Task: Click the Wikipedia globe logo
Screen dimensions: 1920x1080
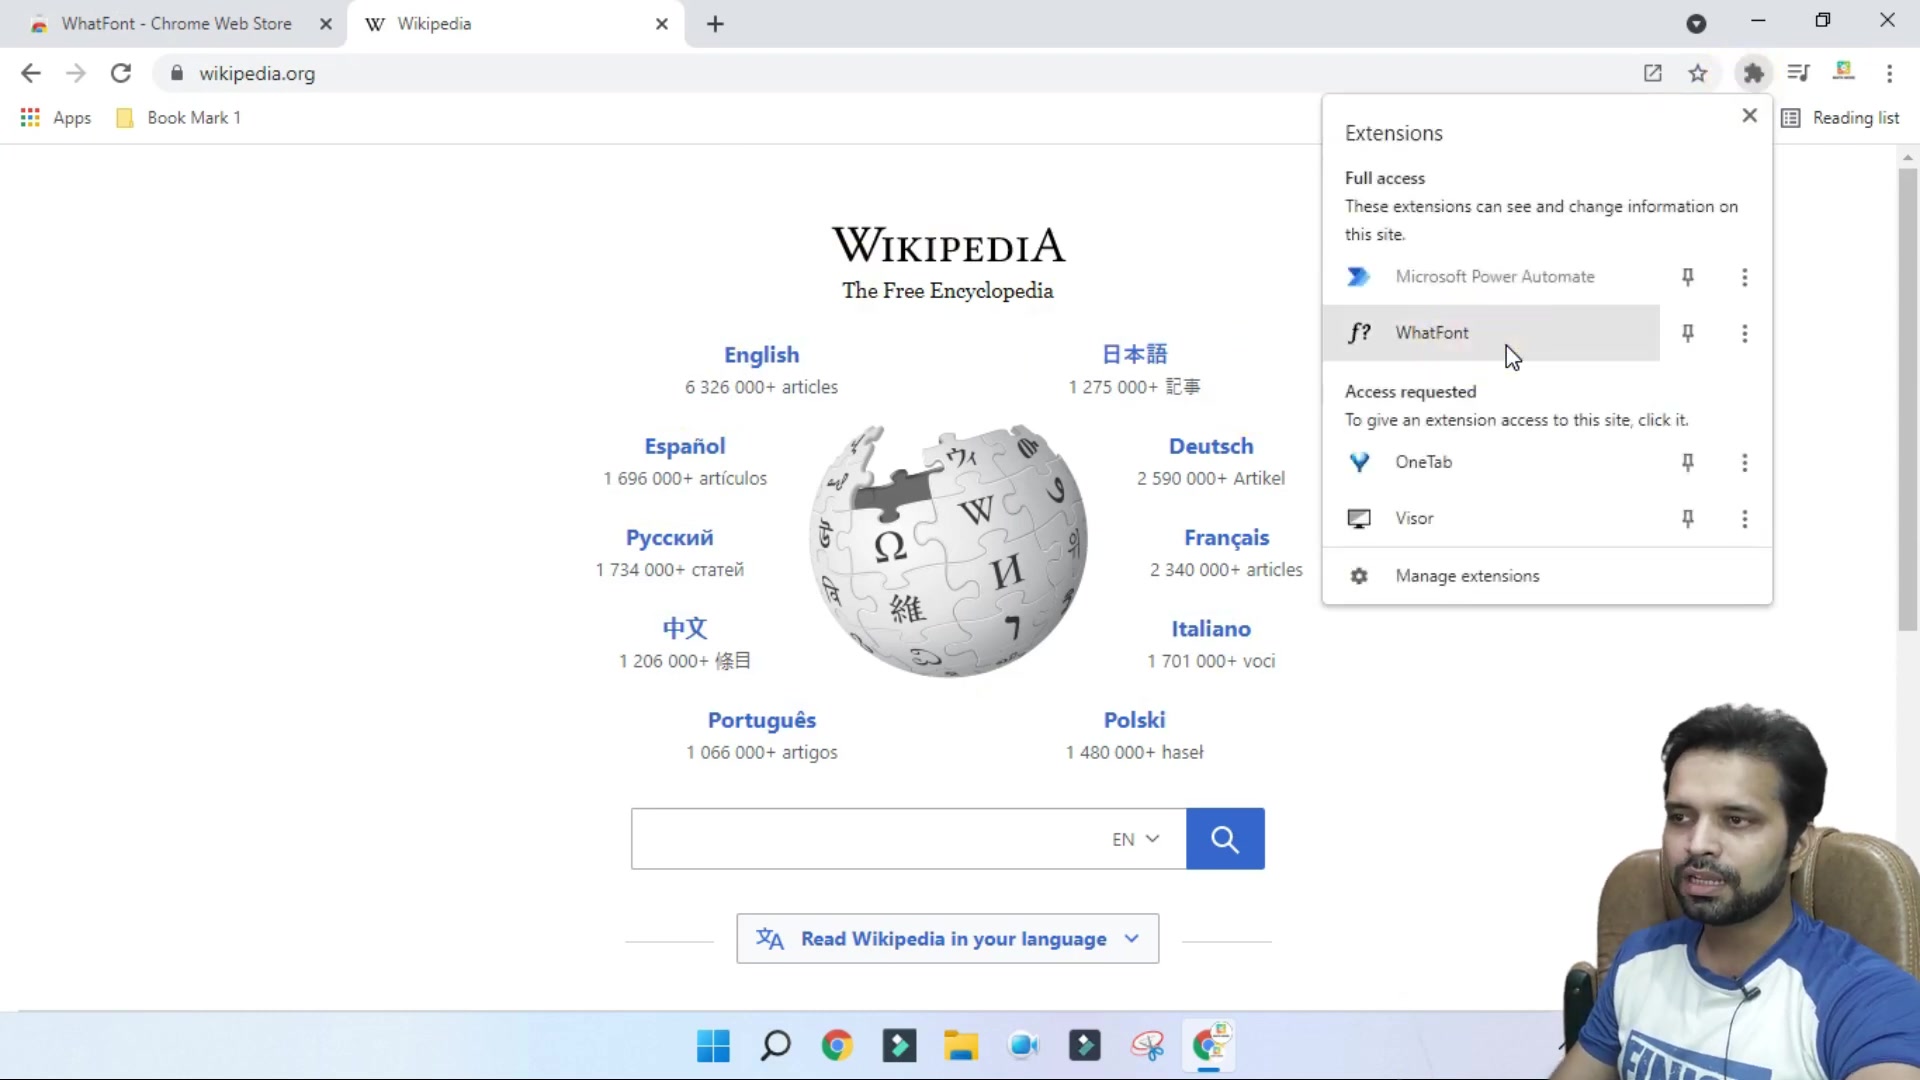Action: (x=948, y=550)
